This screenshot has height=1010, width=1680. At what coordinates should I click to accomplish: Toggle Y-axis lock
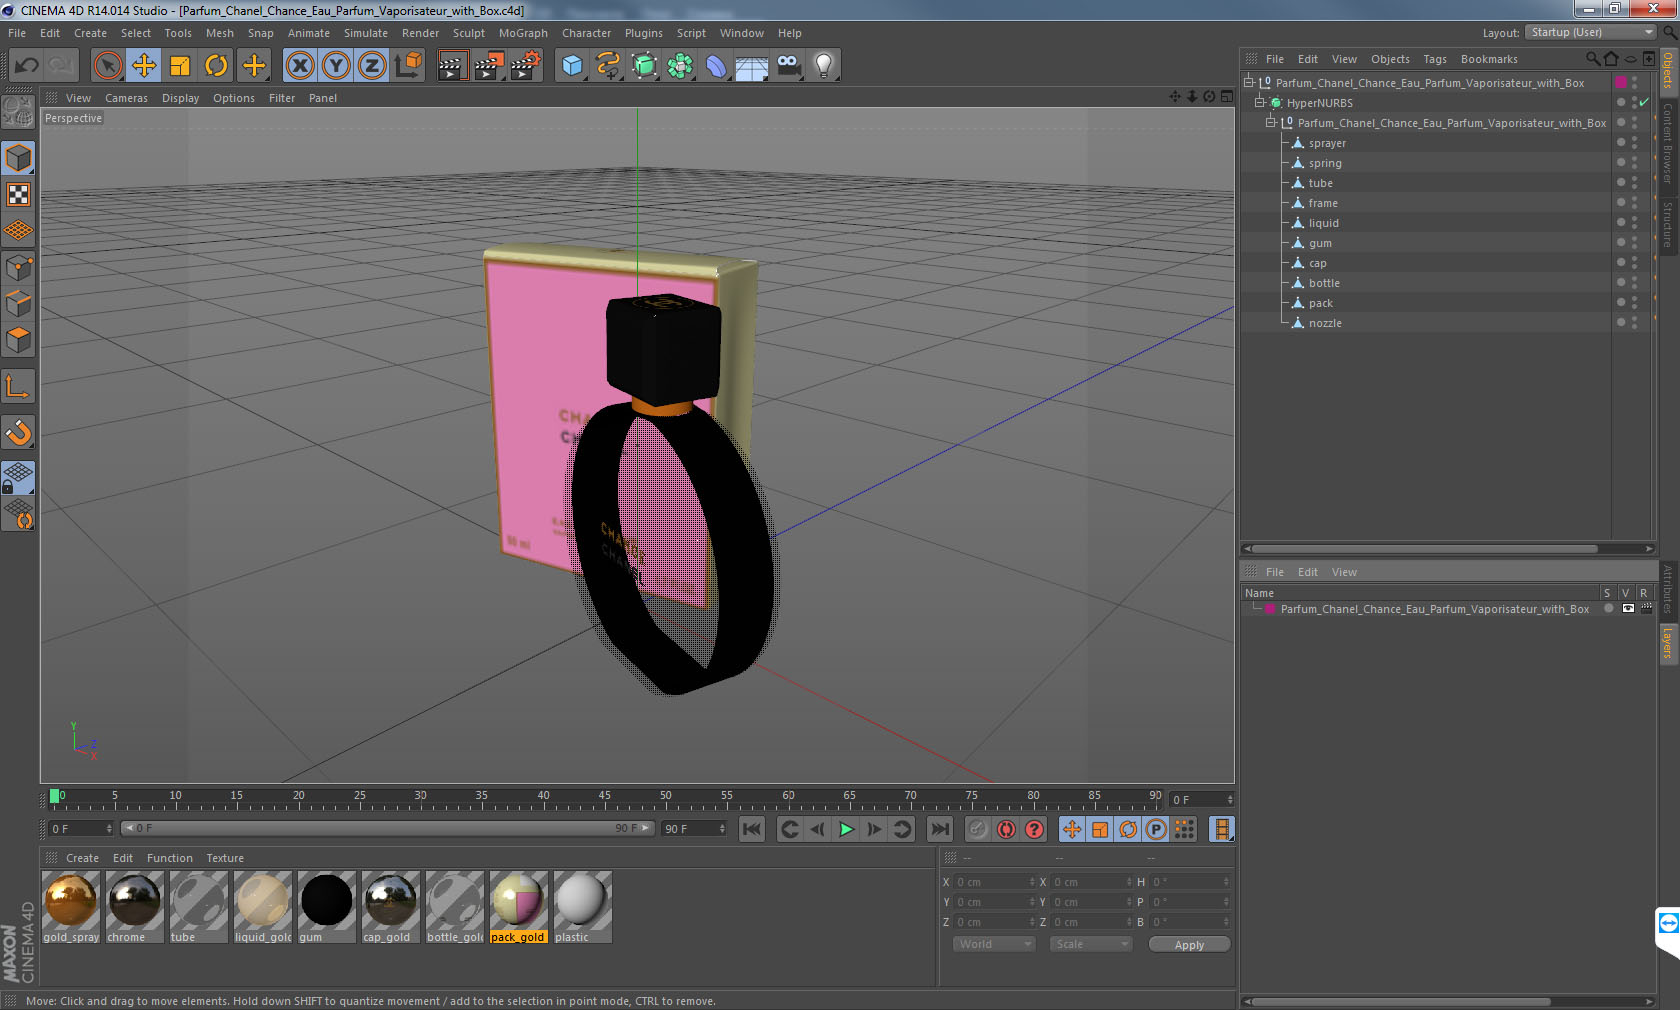click(336, 66)
